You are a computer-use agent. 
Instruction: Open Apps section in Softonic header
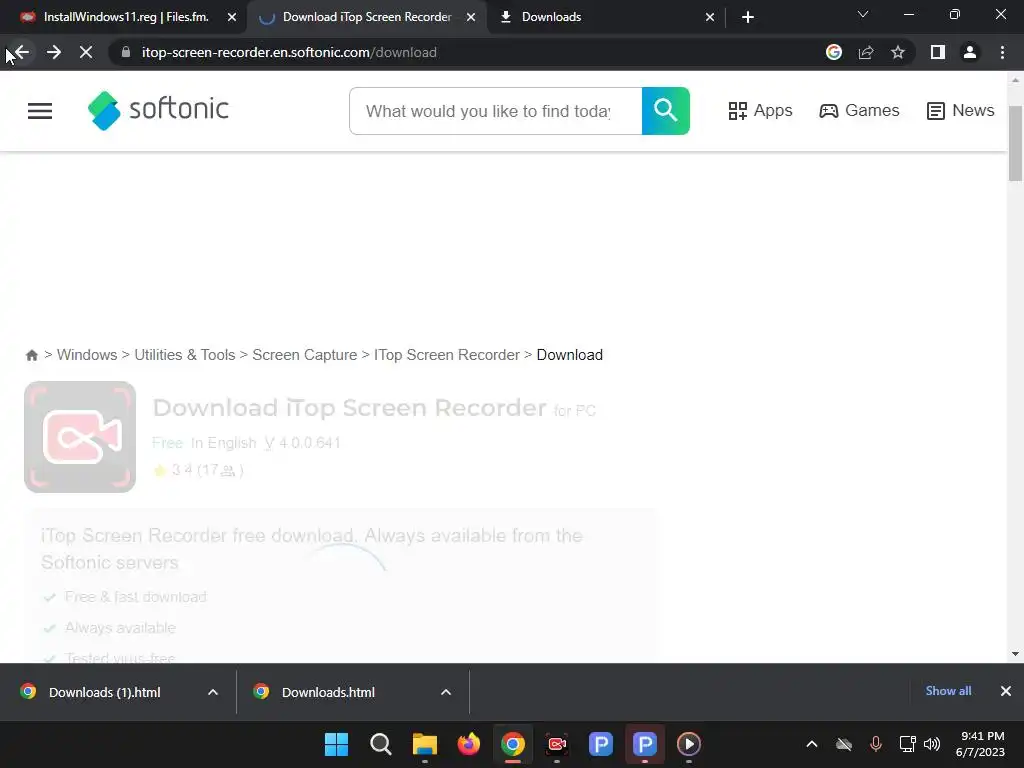pos(760,110)
